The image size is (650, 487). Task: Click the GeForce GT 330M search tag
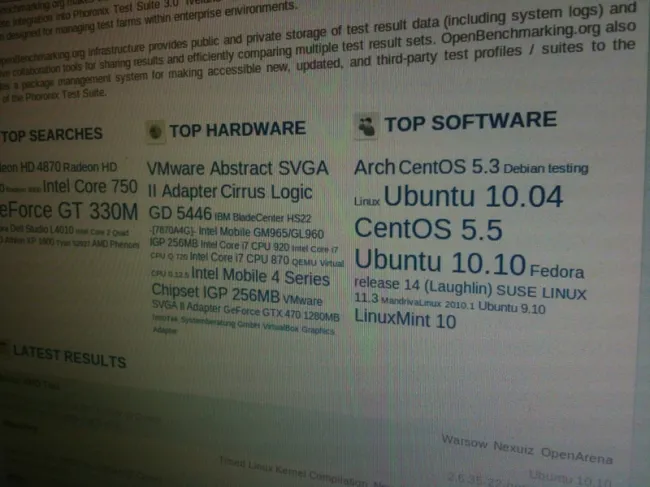click(x=68, y=210)
